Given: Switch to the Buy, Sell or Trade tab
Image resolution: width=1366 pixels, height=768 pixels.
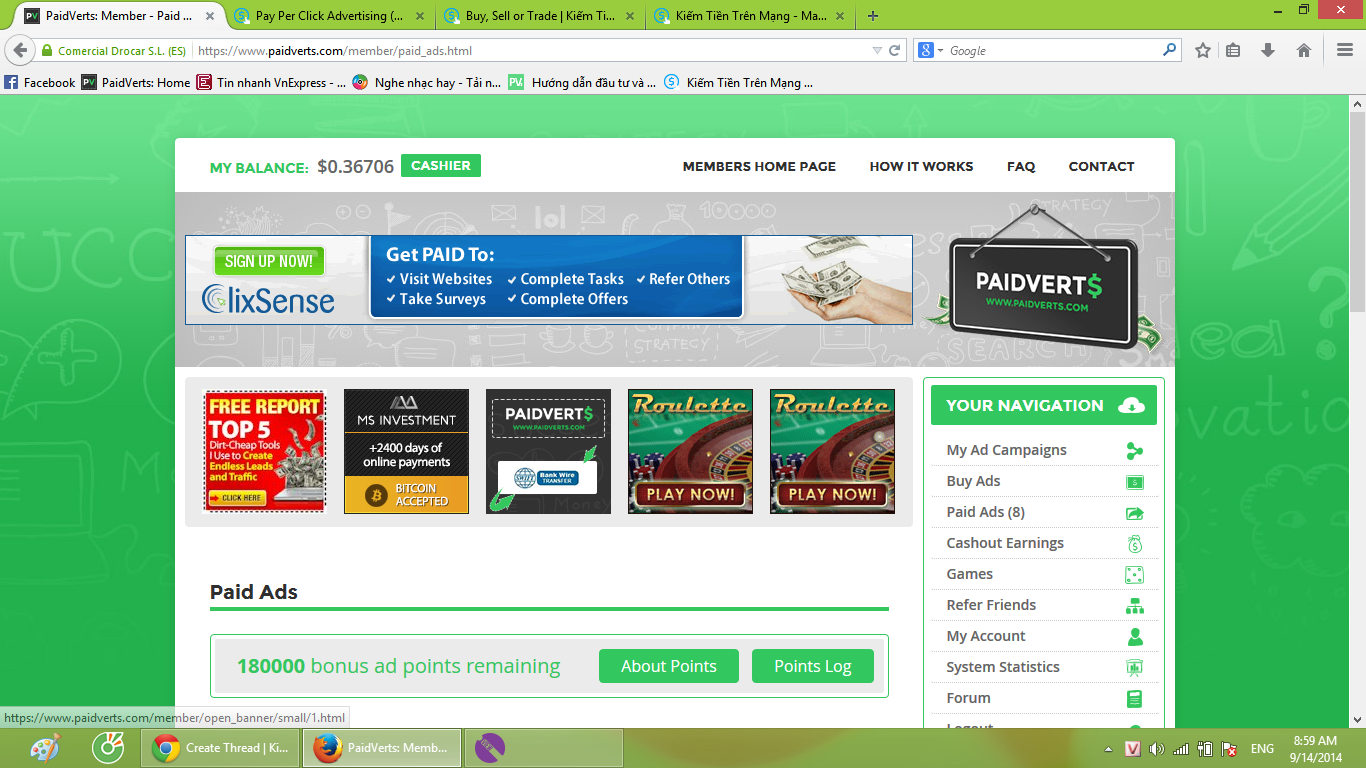Looking at the screenshot, I should [539, 16].
